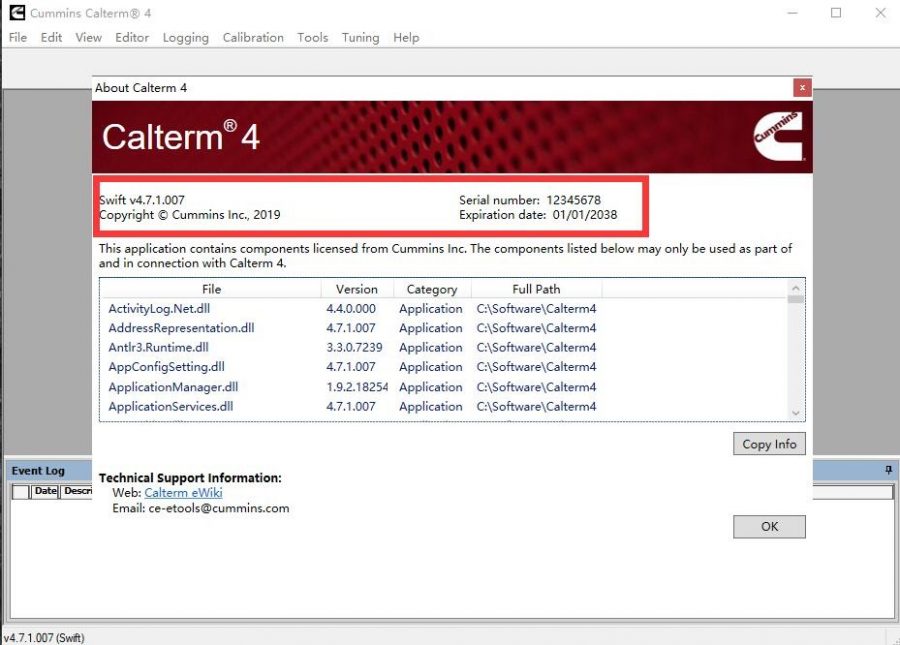Sort components by the Full Path column
Image resolution: width=900 pixels, height=645 pixels.
click(x=536, y=288)
